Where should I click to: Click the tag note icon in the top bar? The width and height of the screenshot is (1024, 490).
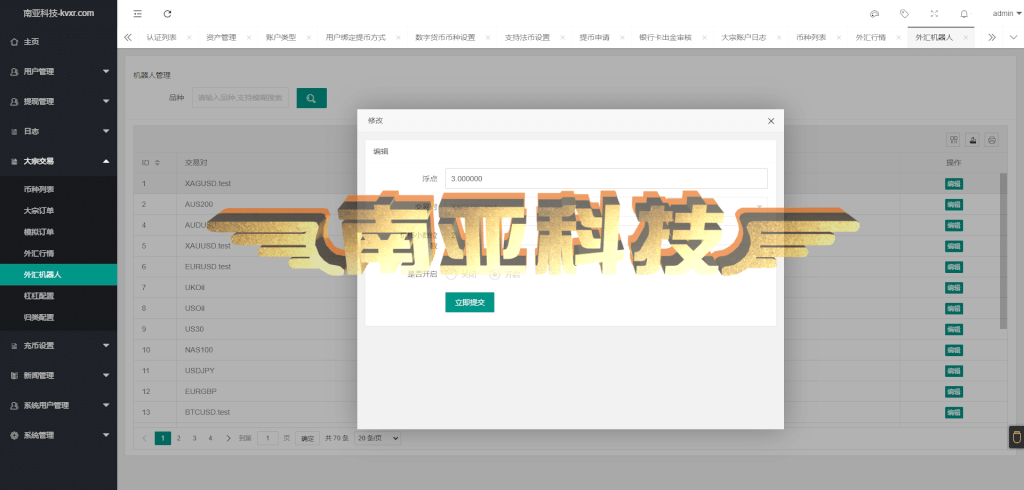(904, 14)
